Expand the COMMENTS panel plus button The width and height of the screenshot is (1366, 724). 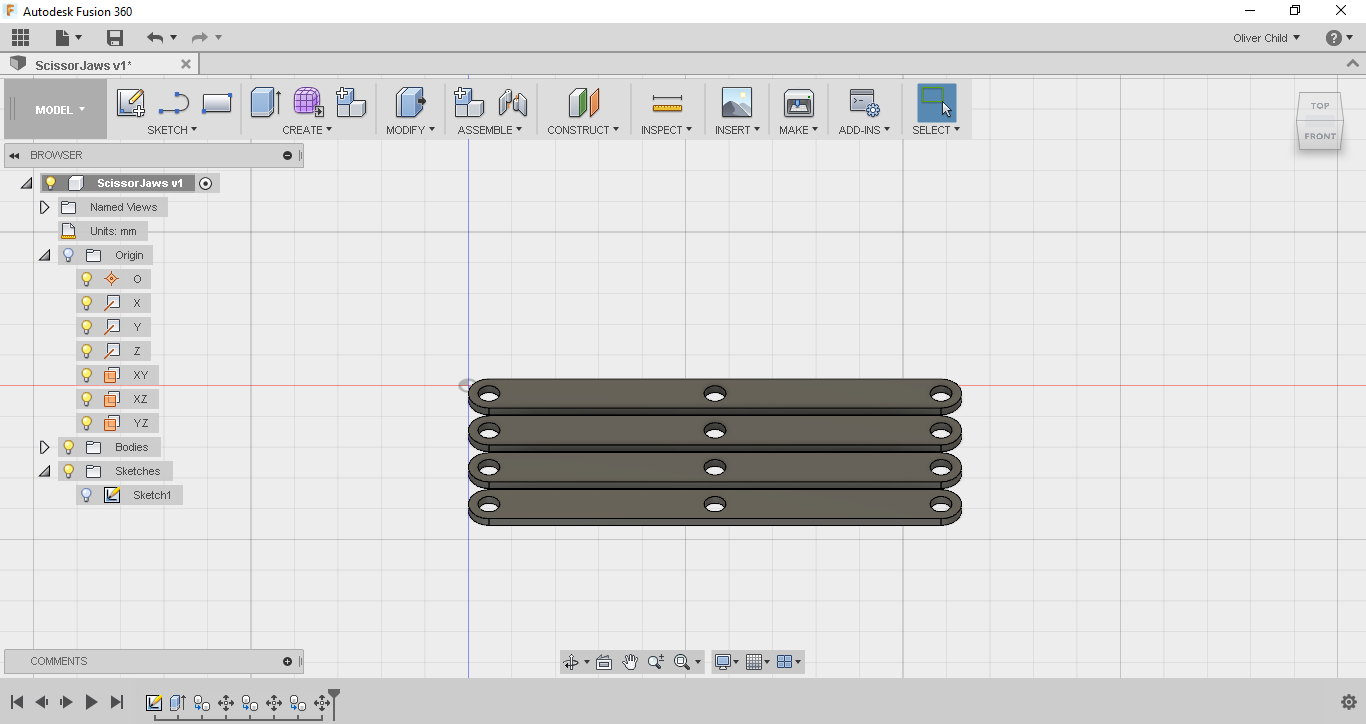coord(288,662)
